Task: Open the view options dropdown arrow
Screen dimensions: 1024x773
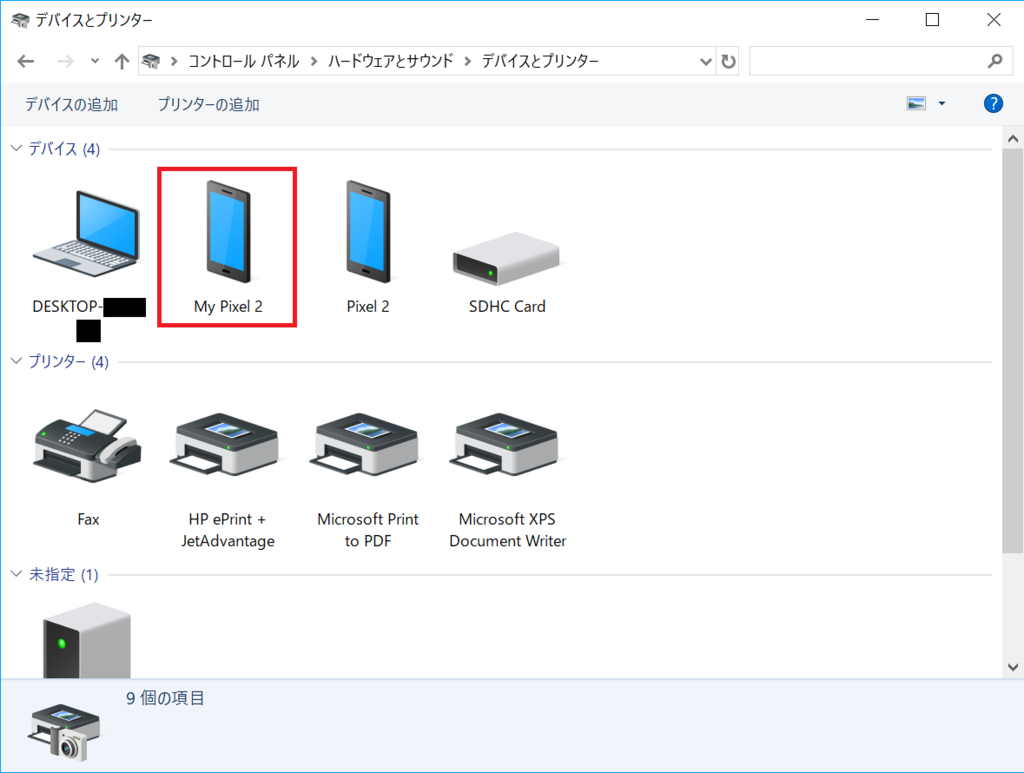Action: (x=942, y=103)
